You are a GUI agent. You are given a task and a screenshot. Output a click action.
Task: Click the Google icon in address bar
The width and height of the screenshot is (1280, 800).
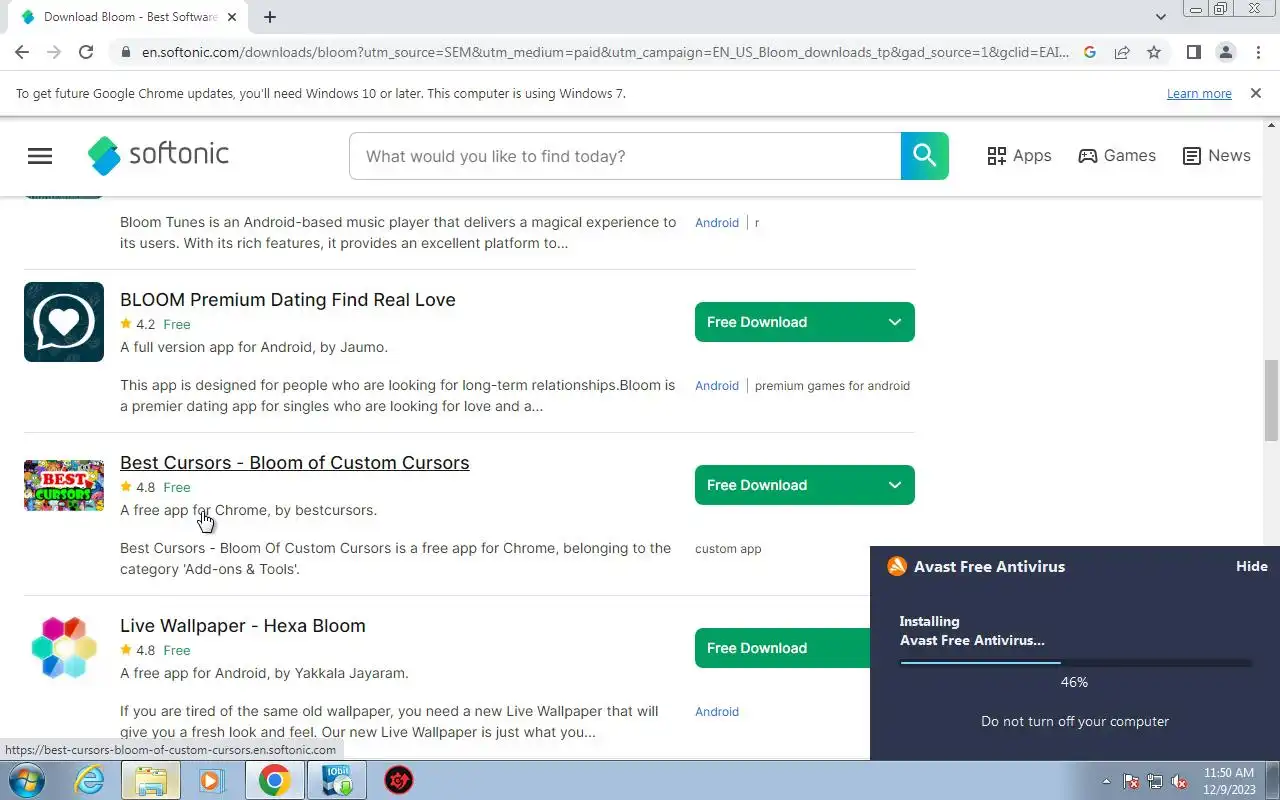click(x=1090, y=52)
